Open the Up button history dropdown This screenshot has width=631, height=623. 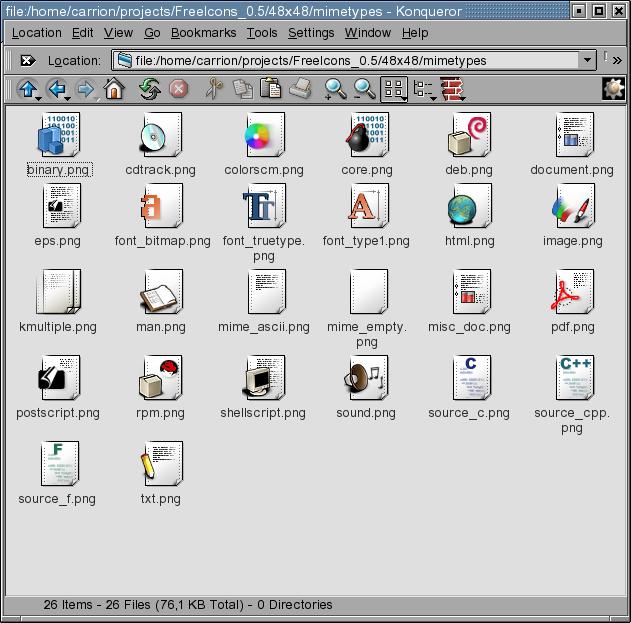tap(39, 99)
